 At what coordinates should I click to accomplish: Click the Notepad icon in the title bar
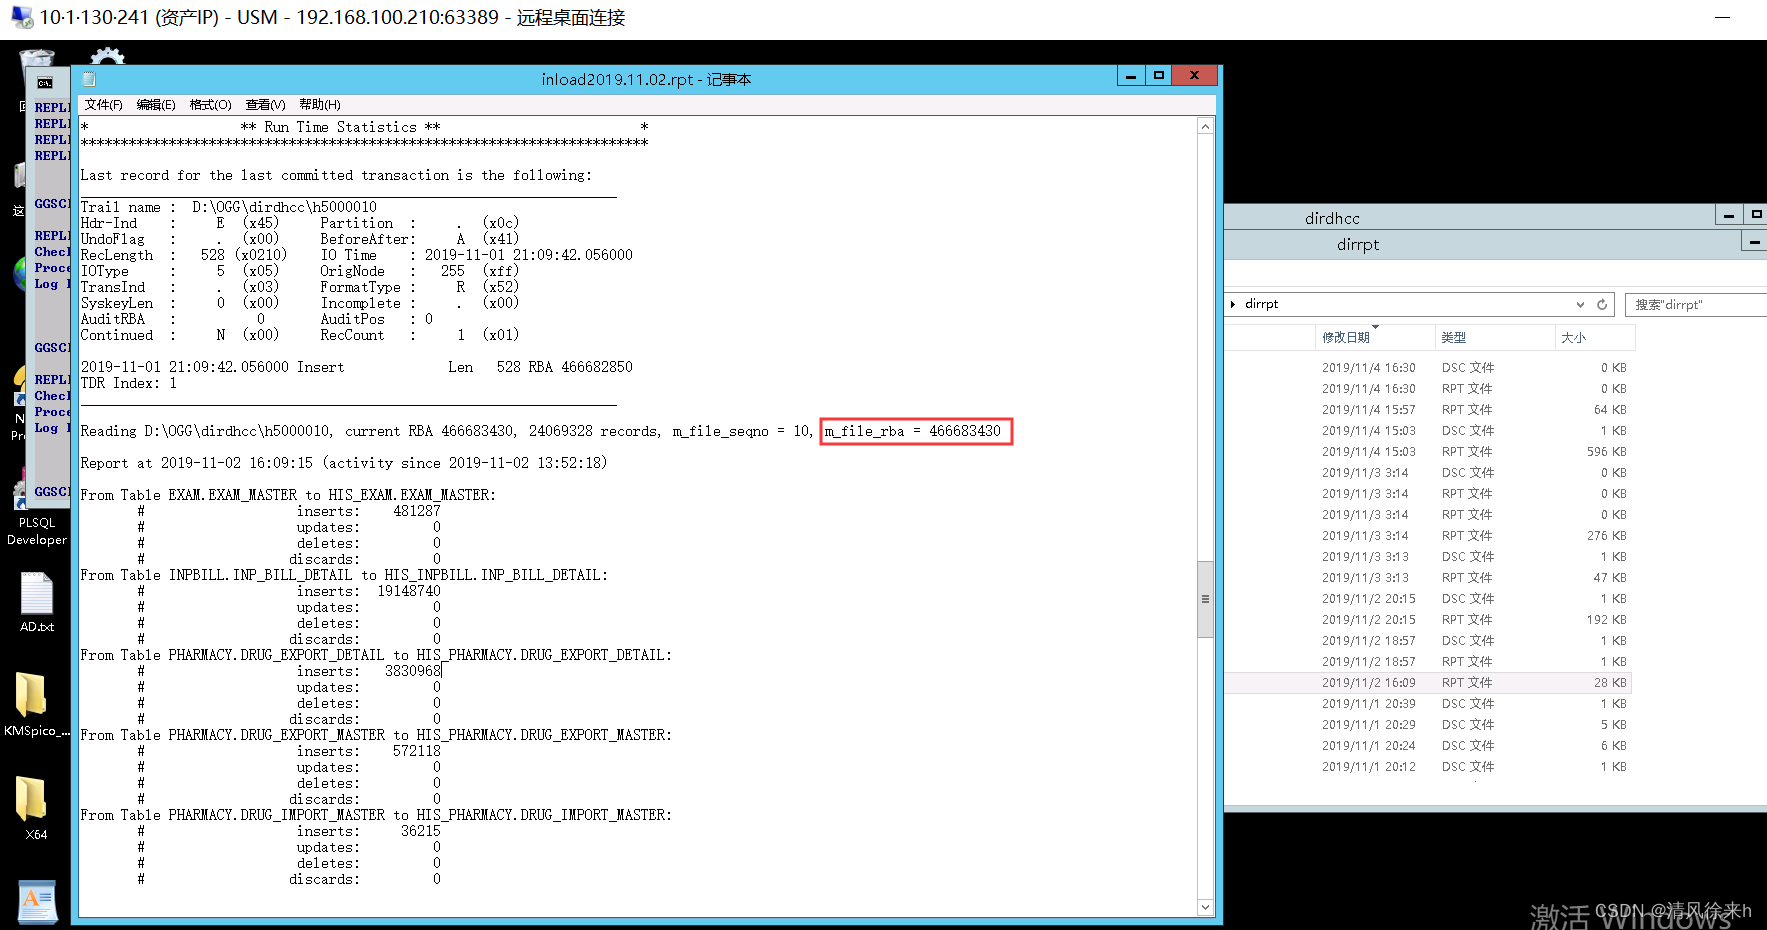pos(89,79)
